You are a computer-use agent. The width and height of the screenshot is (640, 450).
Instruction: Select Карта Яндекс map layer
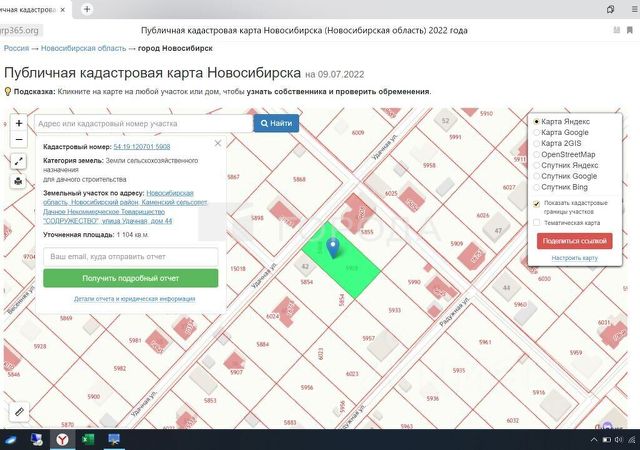[x=562, y=121]
